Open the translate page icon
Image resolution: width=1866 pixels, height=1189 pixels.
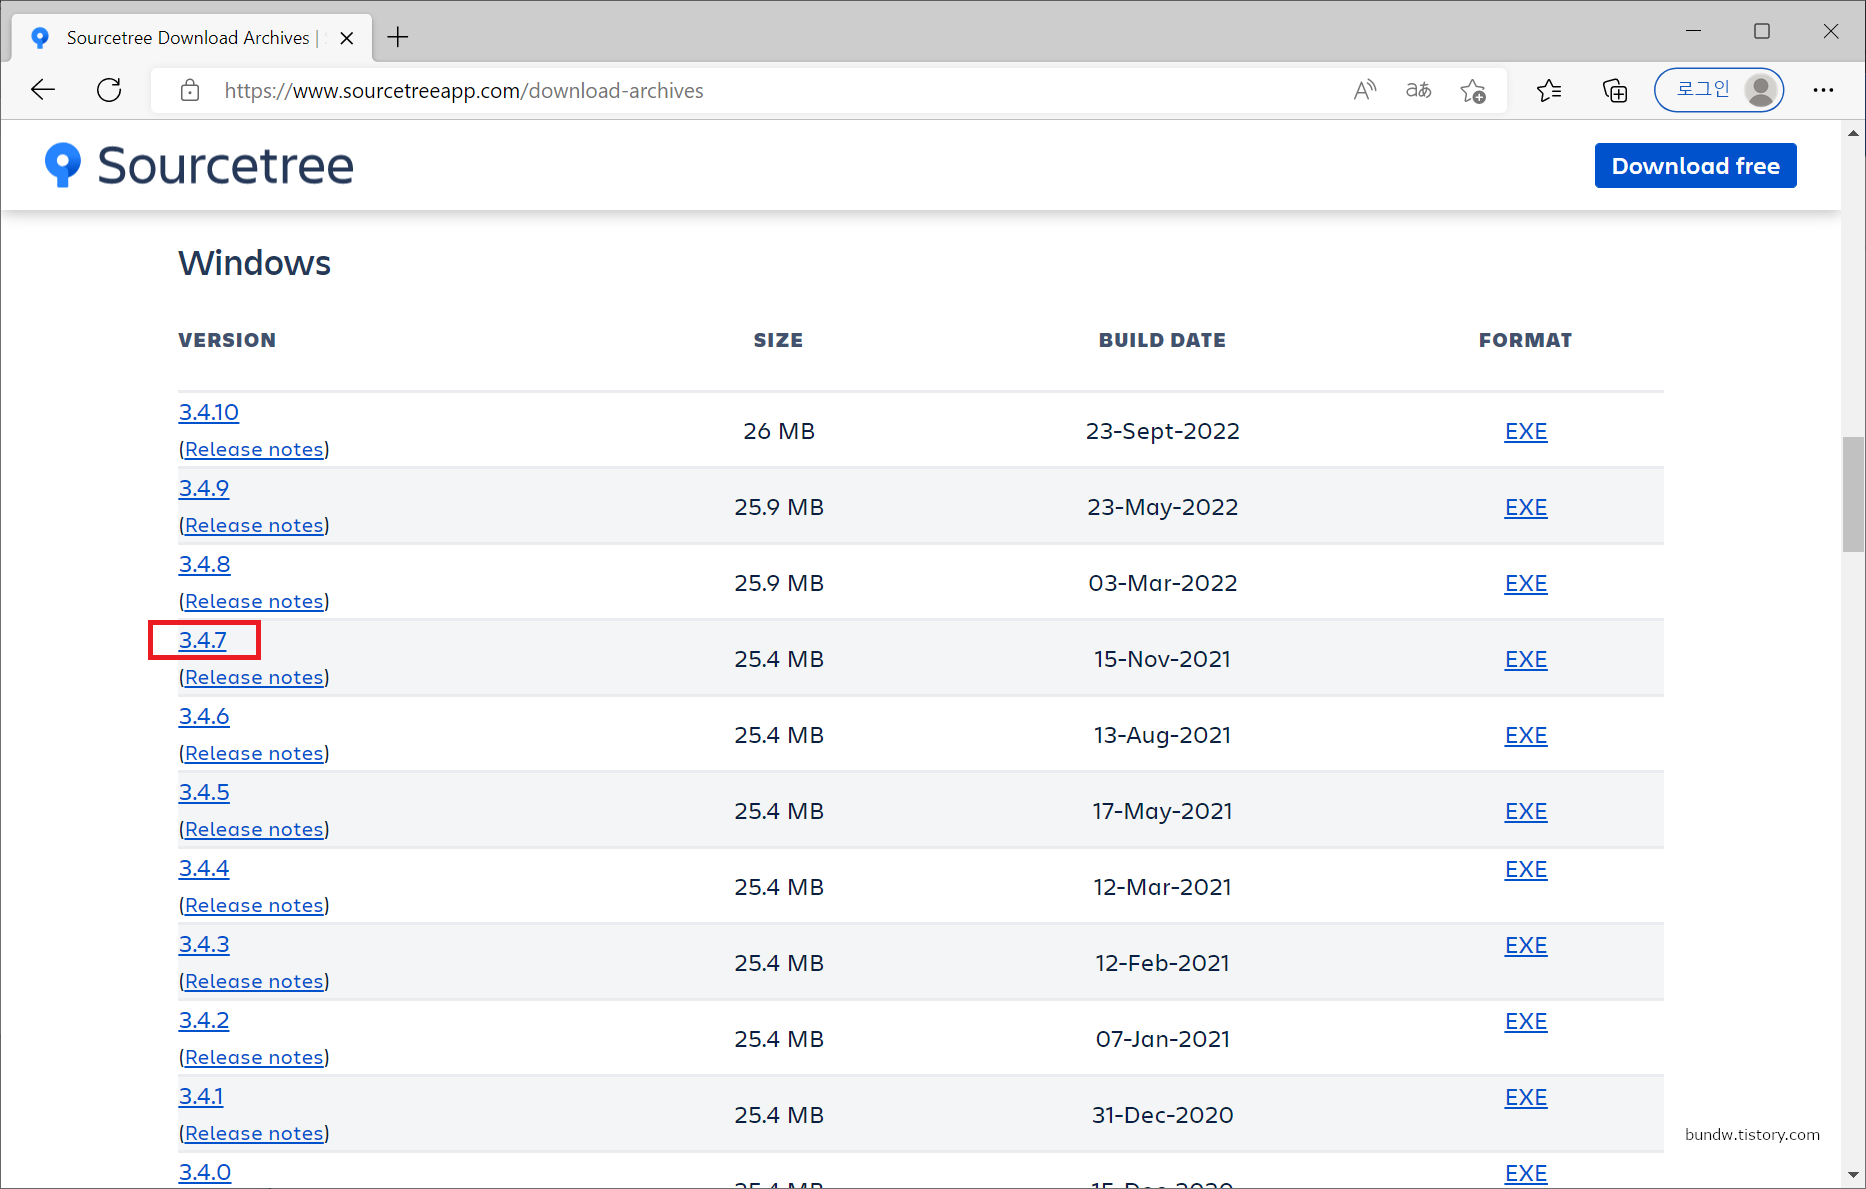click(x=1418, y=91)
